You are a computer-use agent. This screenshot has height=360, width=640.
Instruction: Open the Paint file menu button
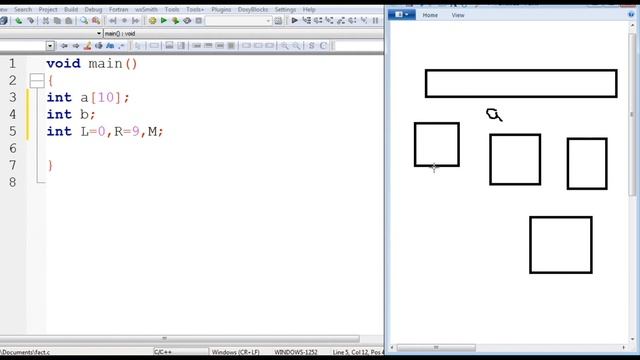(402, 15)
